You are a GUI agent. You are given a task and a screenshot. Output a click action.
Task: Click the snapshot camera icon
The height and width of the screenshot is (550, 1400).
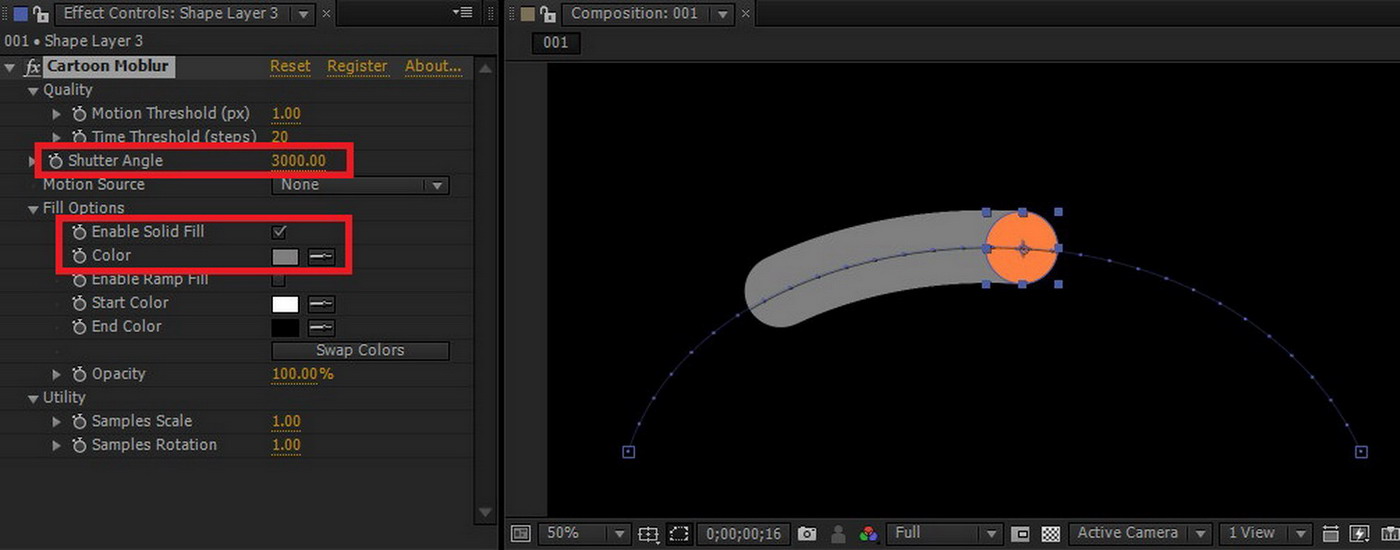point(807,534)
